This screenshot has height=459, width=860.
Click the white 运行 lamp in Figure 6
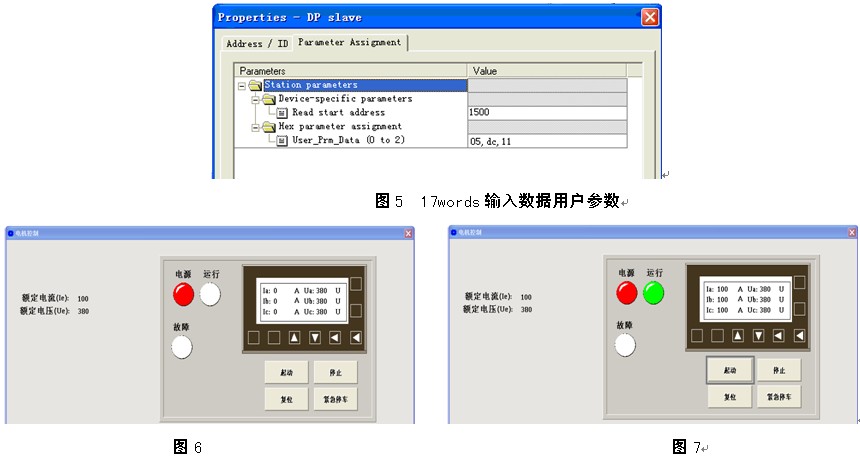(210, 294)
